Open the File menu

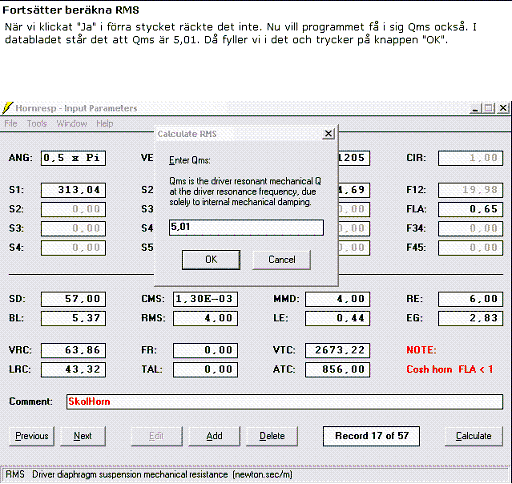pos(11,124)
